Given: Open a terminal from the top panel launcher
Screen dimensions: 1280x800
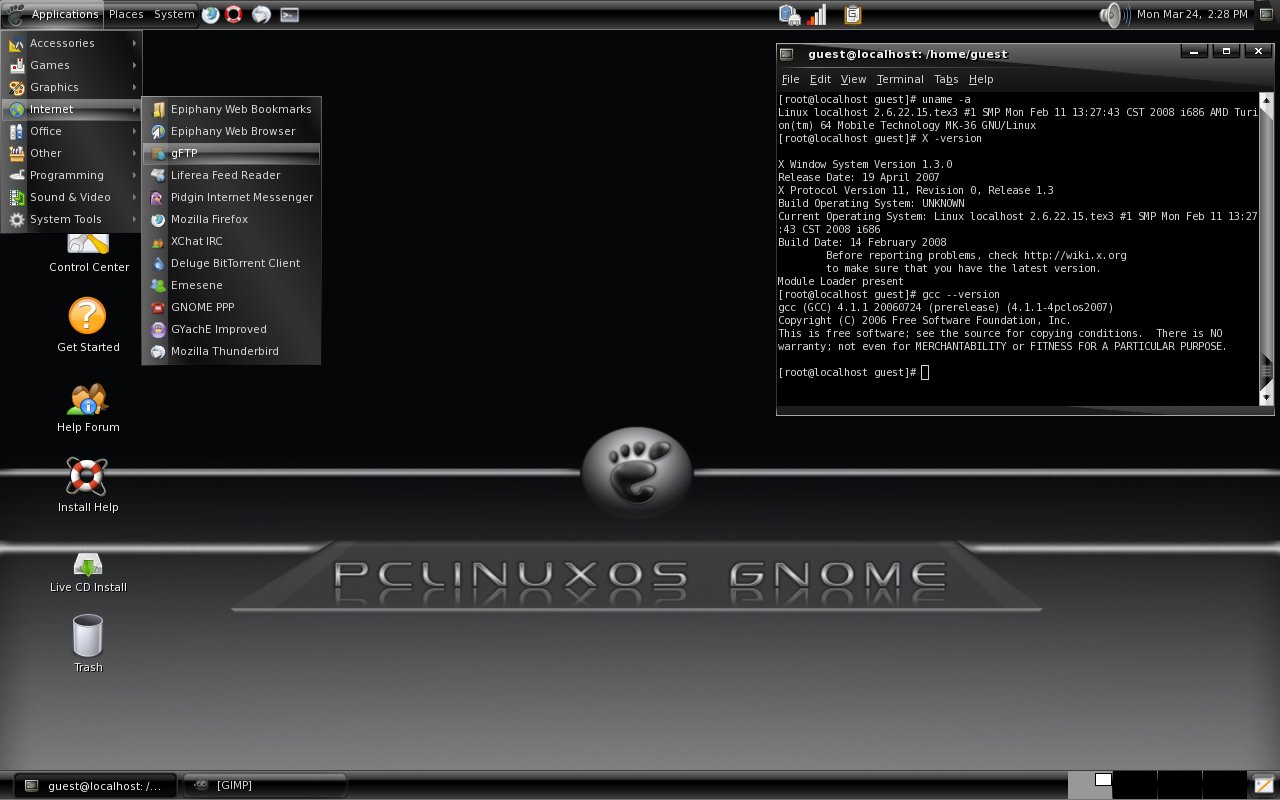Looking at the screenshot, I should click(x=289, y=14).
